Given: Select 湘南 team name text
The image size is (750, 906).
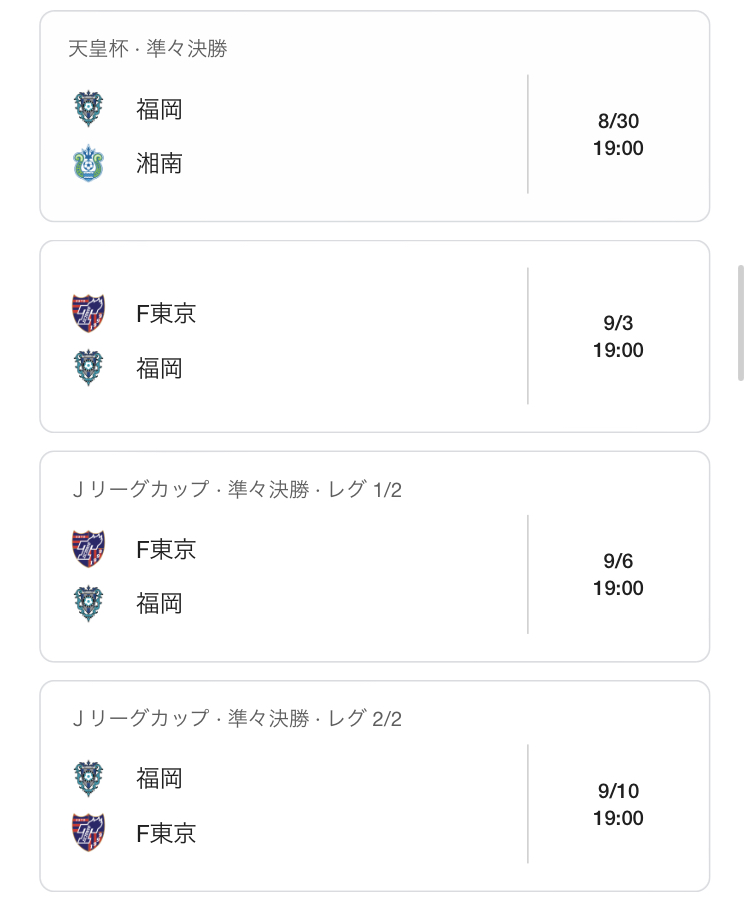Looking at the screenshot, I should pyautogui.click(x=159, y=164).
